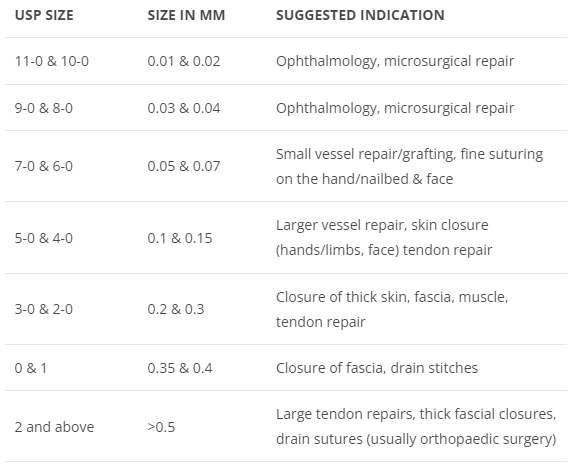Click the USP SIZE column header
The image size is (576, 464).
pos(44,15)
